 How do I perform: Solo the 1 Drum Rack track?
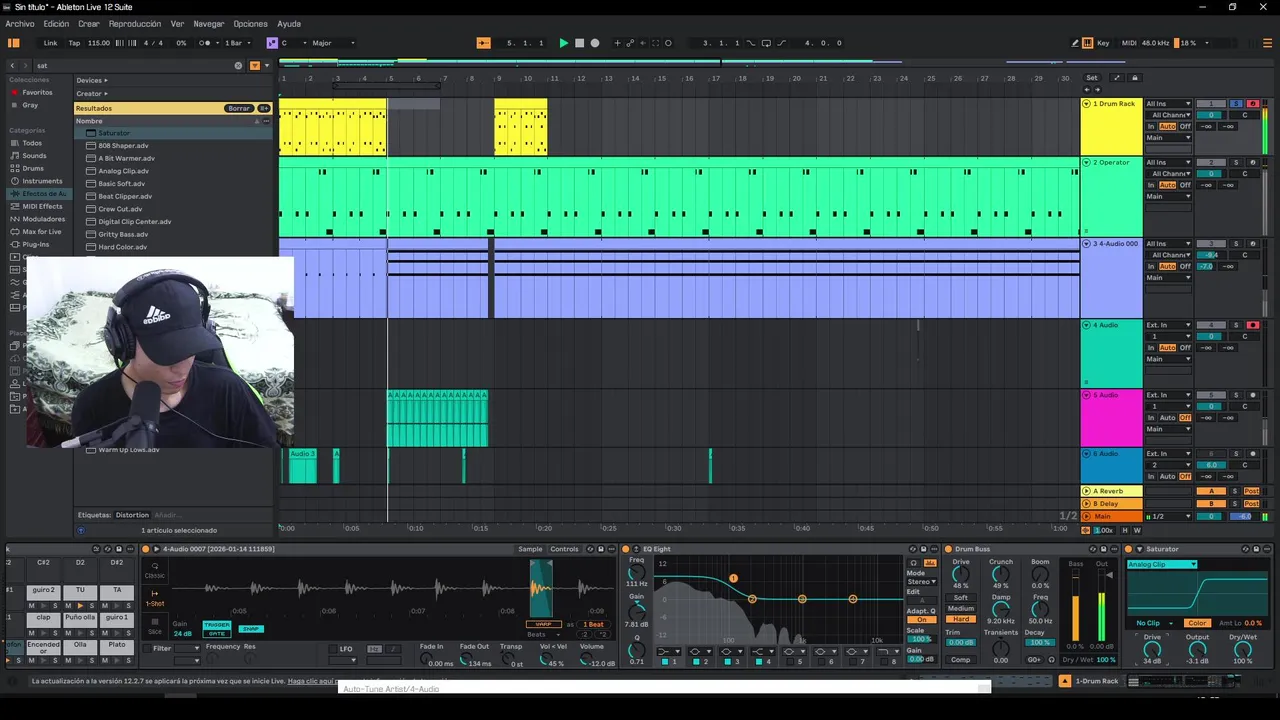coord(1236,104)
